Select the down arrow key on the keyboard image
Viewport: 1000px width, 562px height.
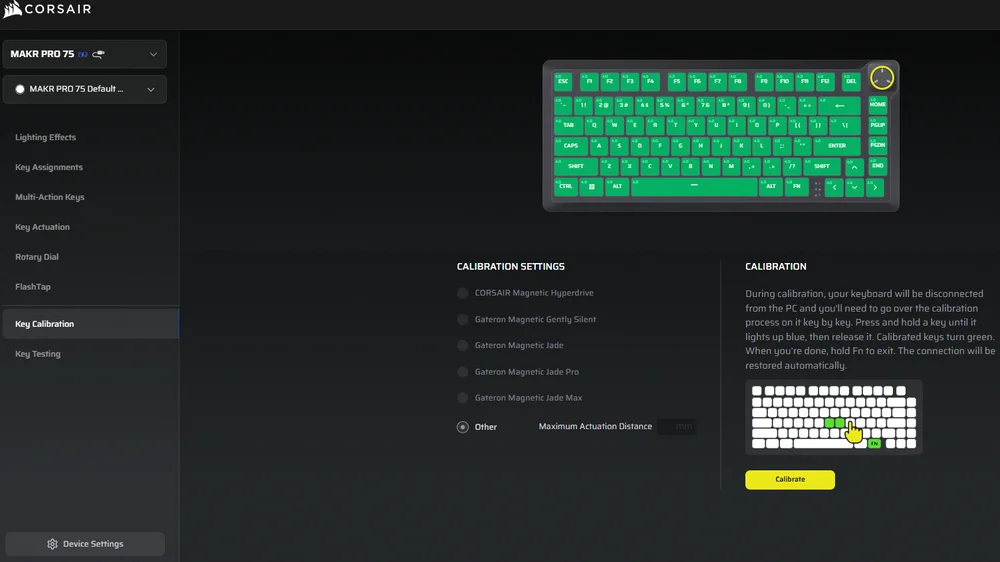854,188
